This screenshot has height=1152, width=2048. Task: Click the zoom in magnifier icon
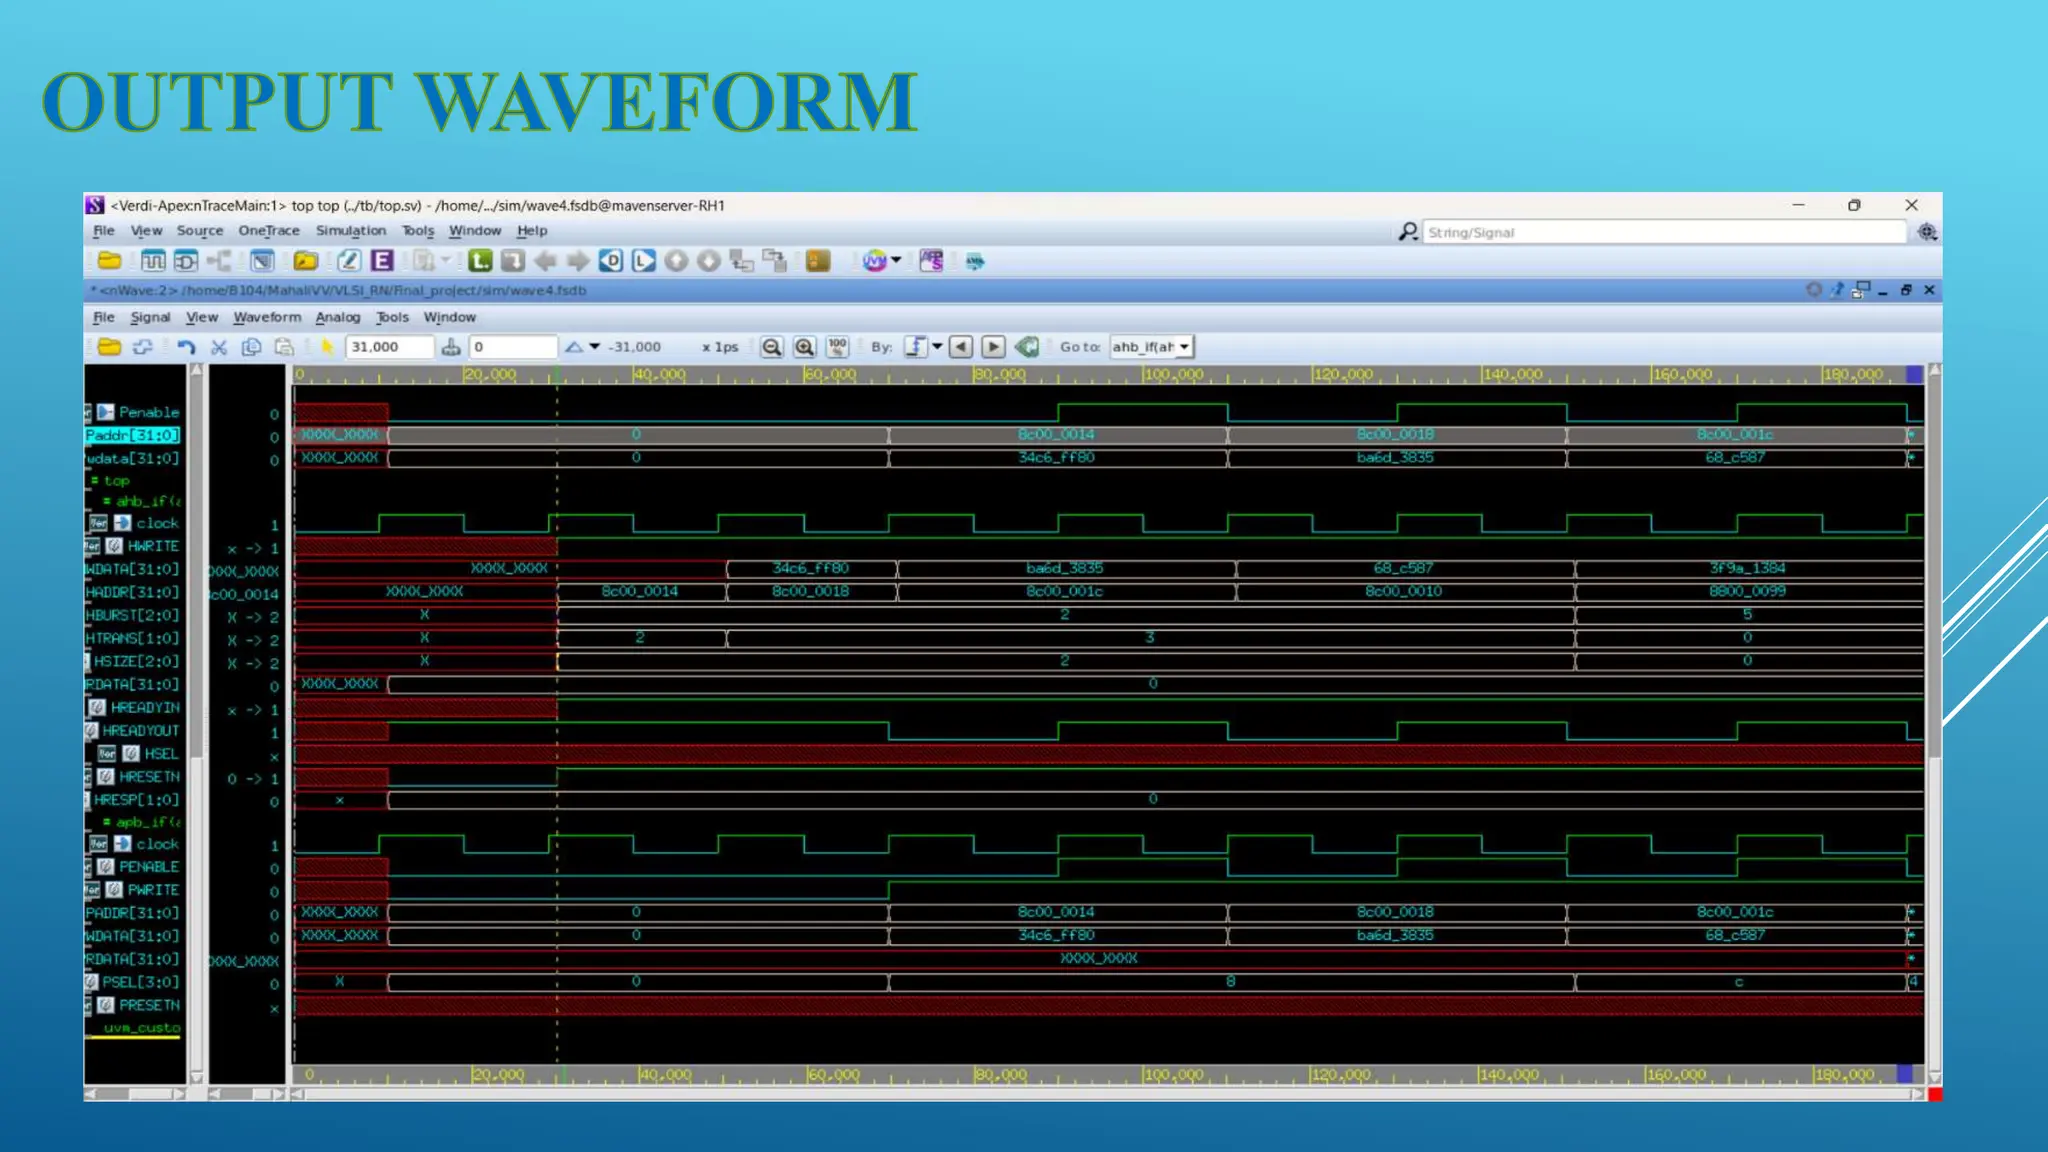tap(804, 347)
